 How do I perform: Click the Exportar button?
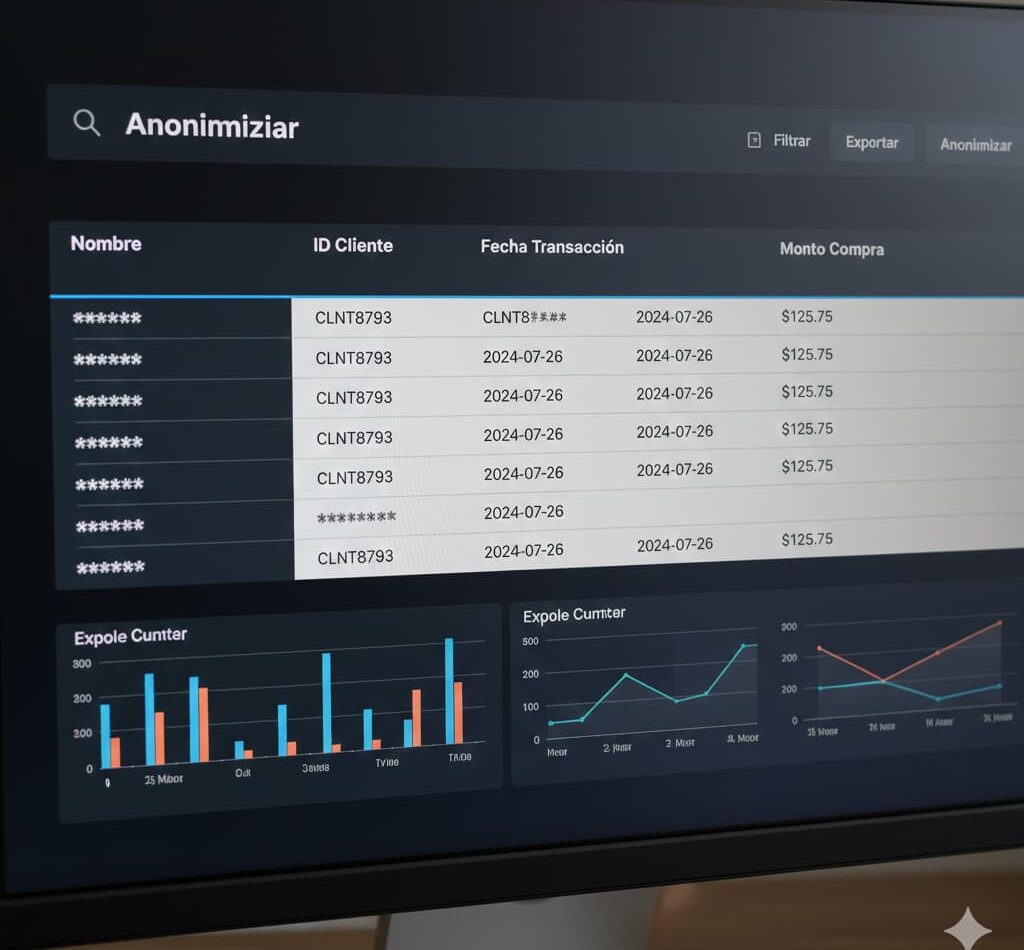[x=871, y=143]
